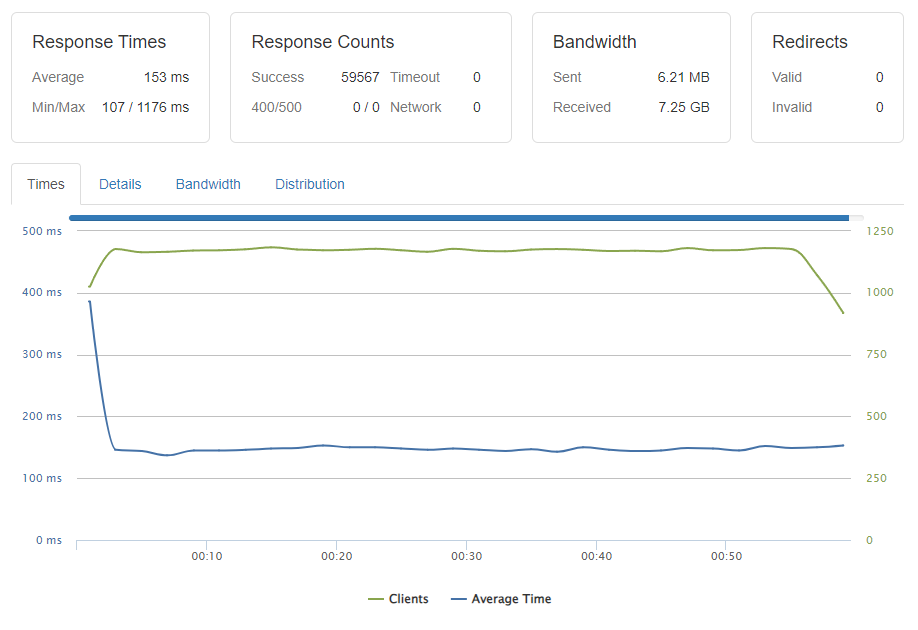Toggle the Average Time legend entry
This screenshot has height=630, width=918.
501,598
